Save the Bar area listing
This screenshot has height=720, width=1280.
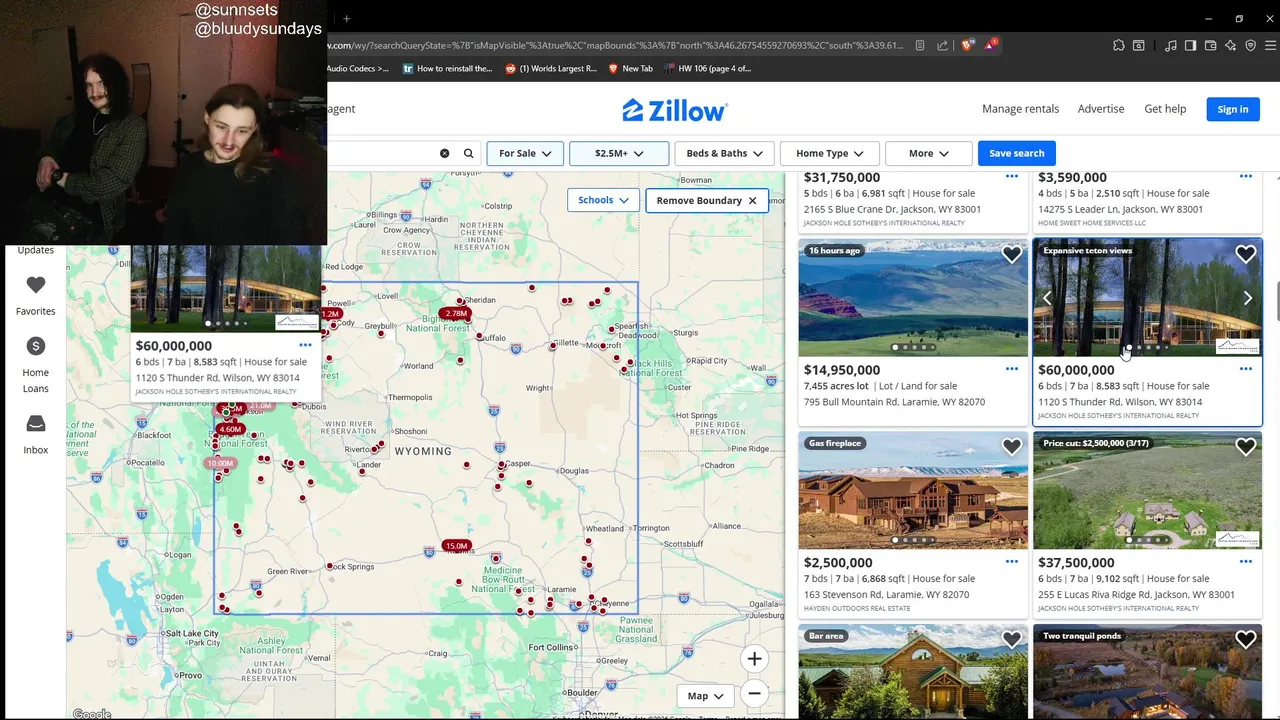(x=1011, y=640)
